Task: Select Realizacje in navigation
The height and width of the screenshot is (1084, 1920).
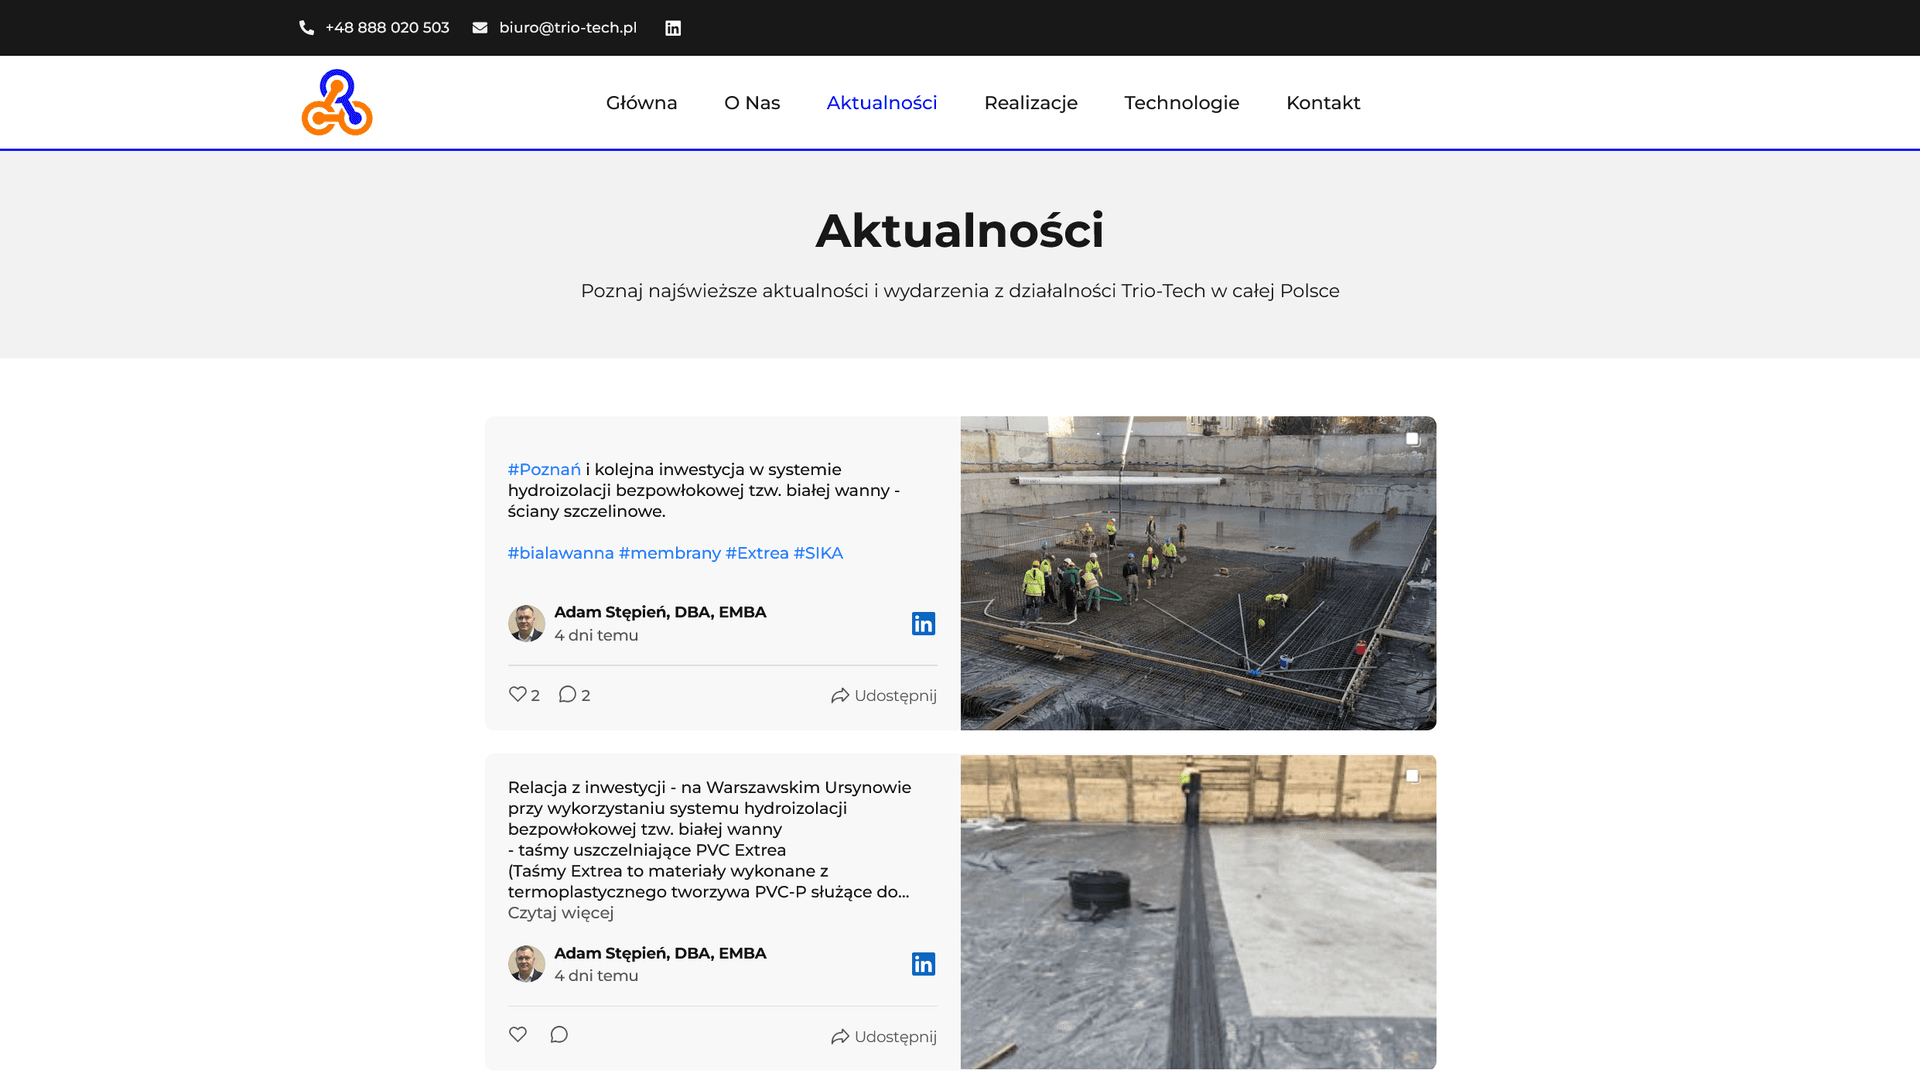Action: pyautogui.click(x=1030, y=103)
